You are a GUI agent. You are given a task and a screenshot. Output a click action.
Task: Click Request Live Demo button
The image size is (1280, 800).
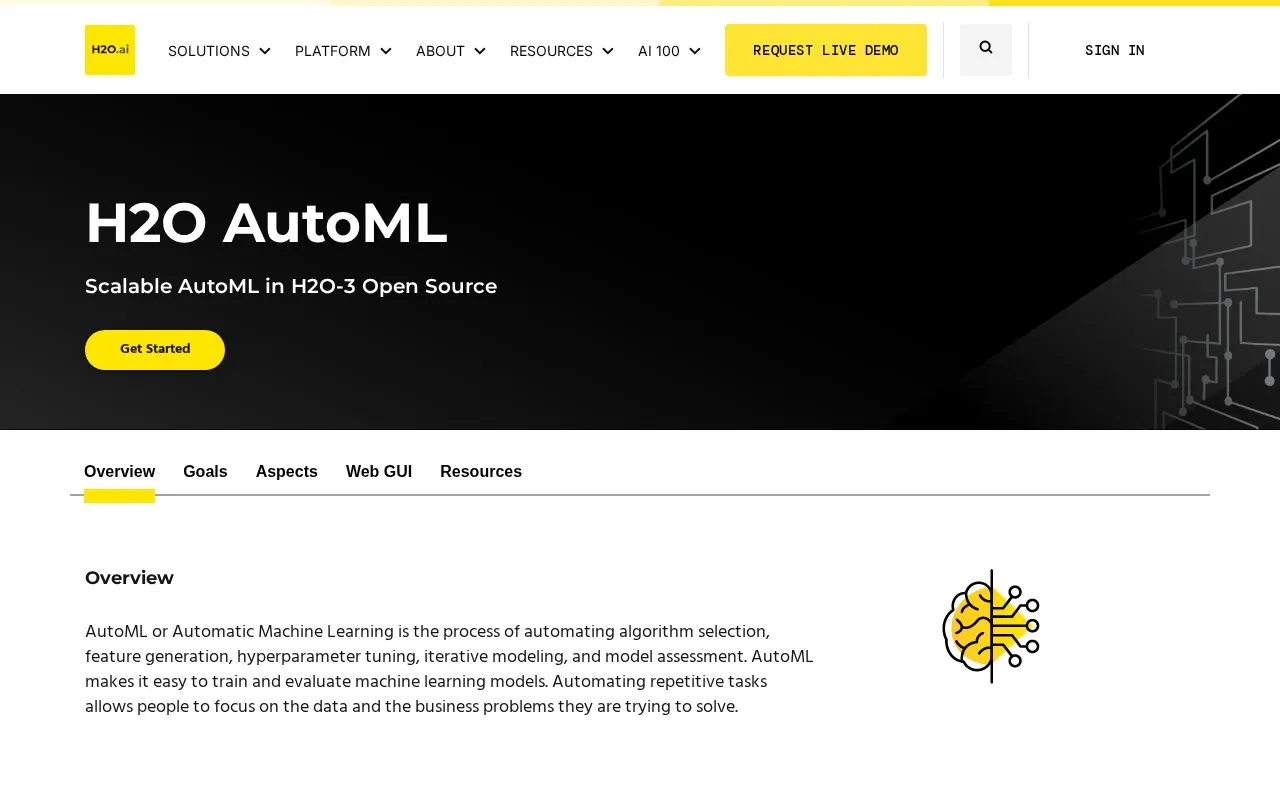826,50
